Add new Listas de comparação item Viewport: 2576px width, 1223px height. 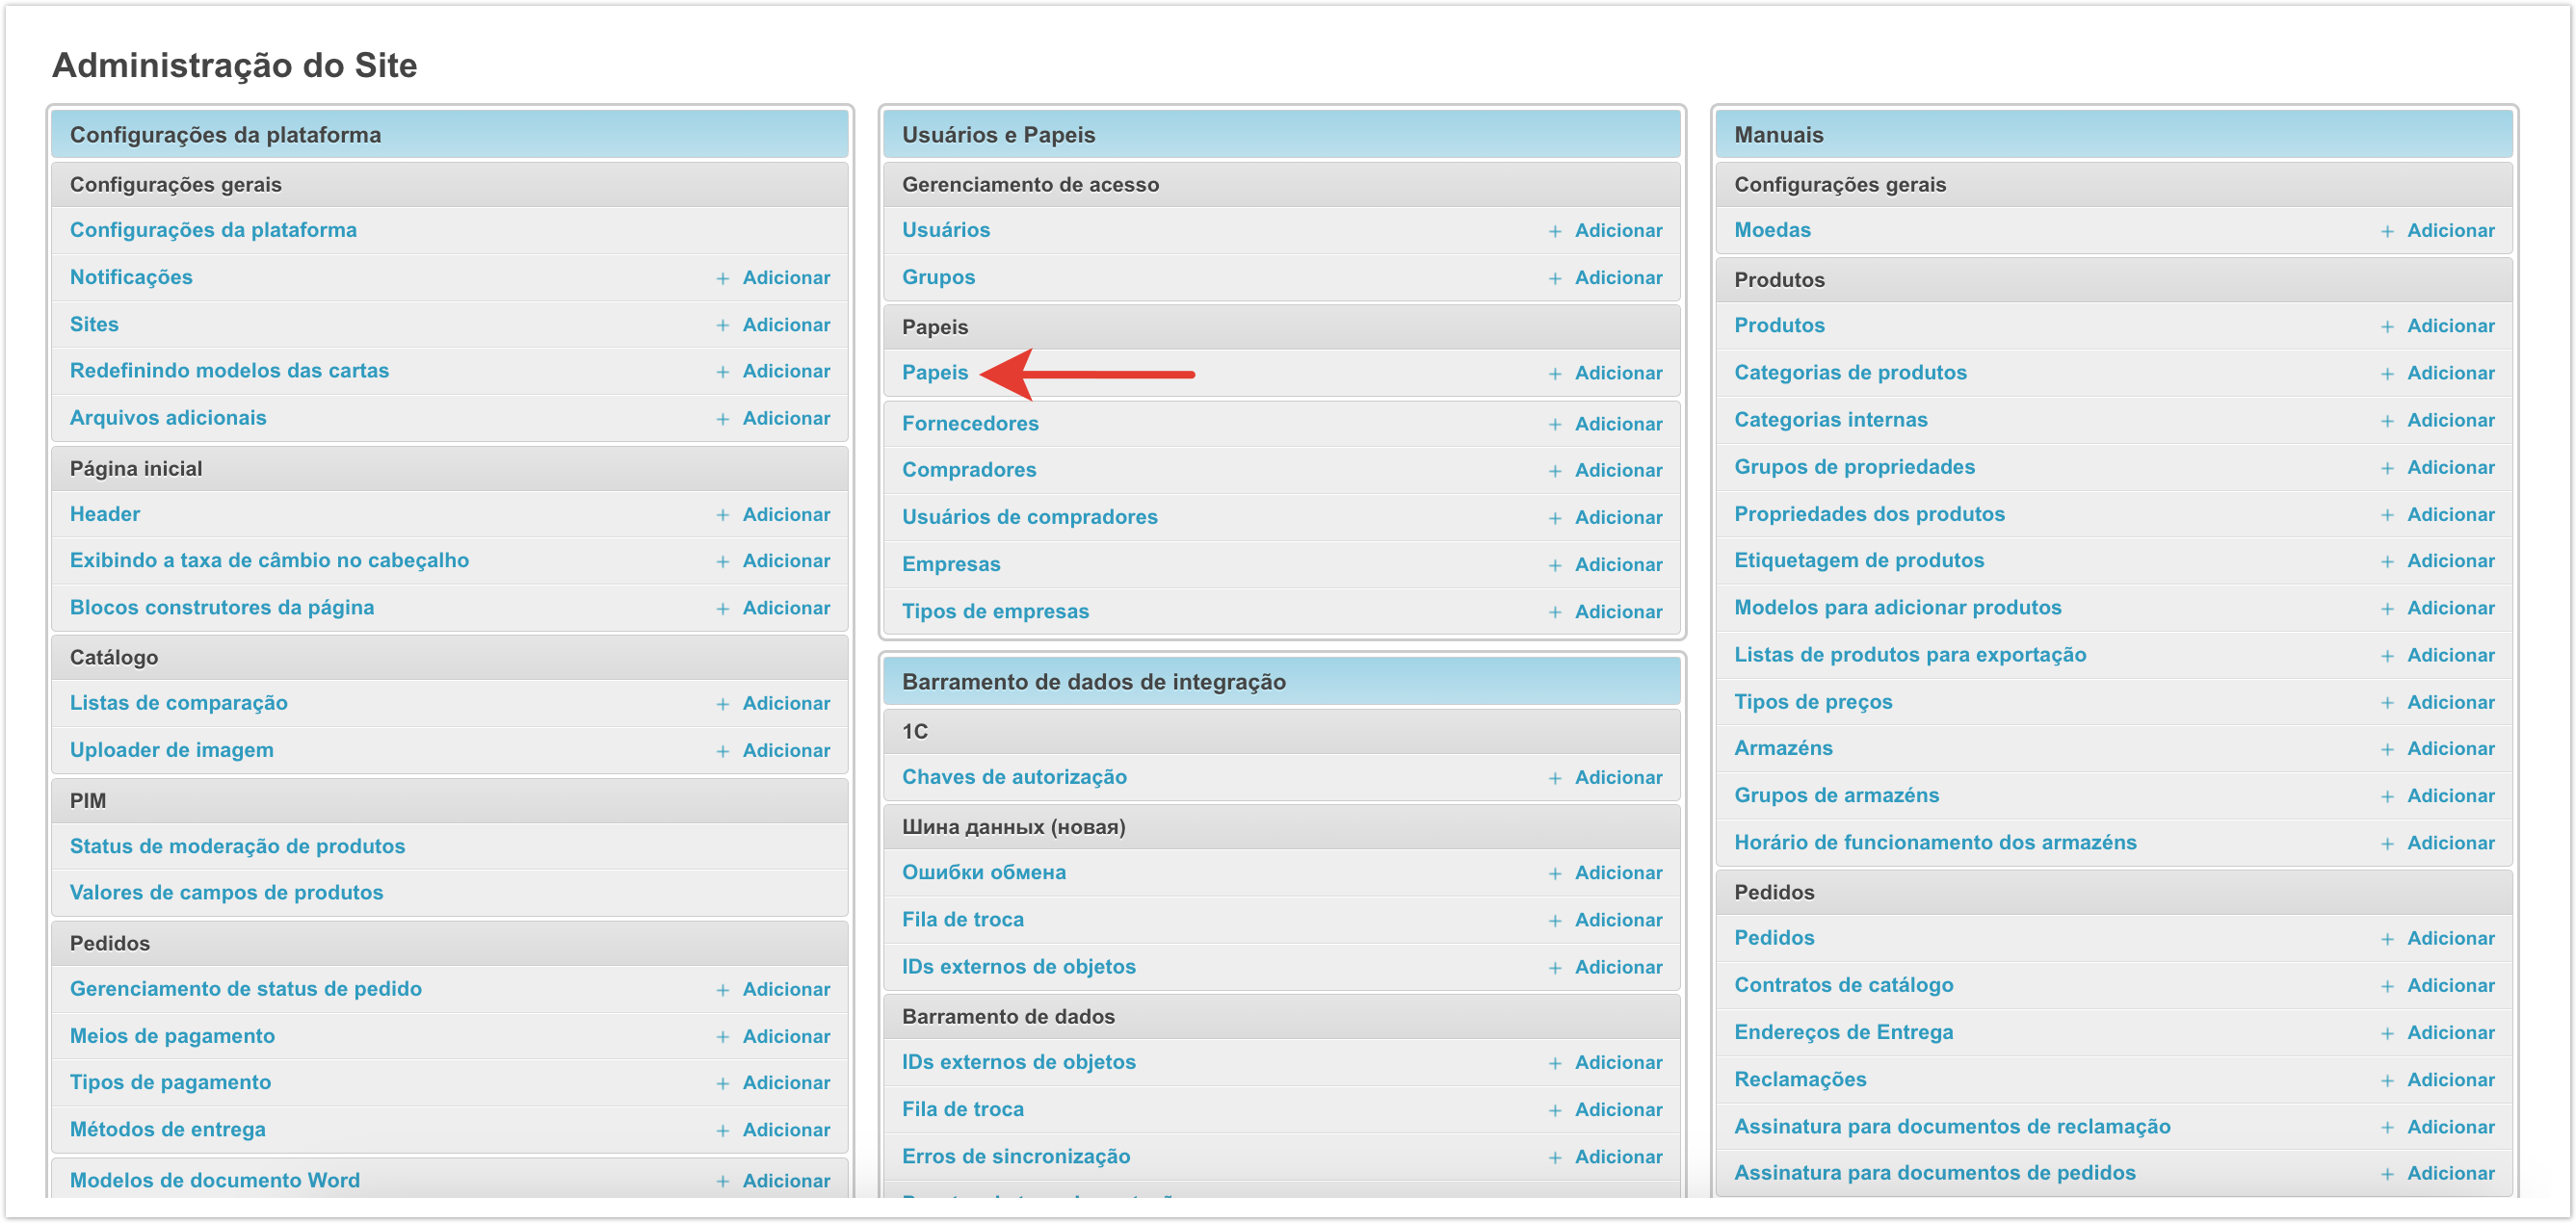pos(785,703)
